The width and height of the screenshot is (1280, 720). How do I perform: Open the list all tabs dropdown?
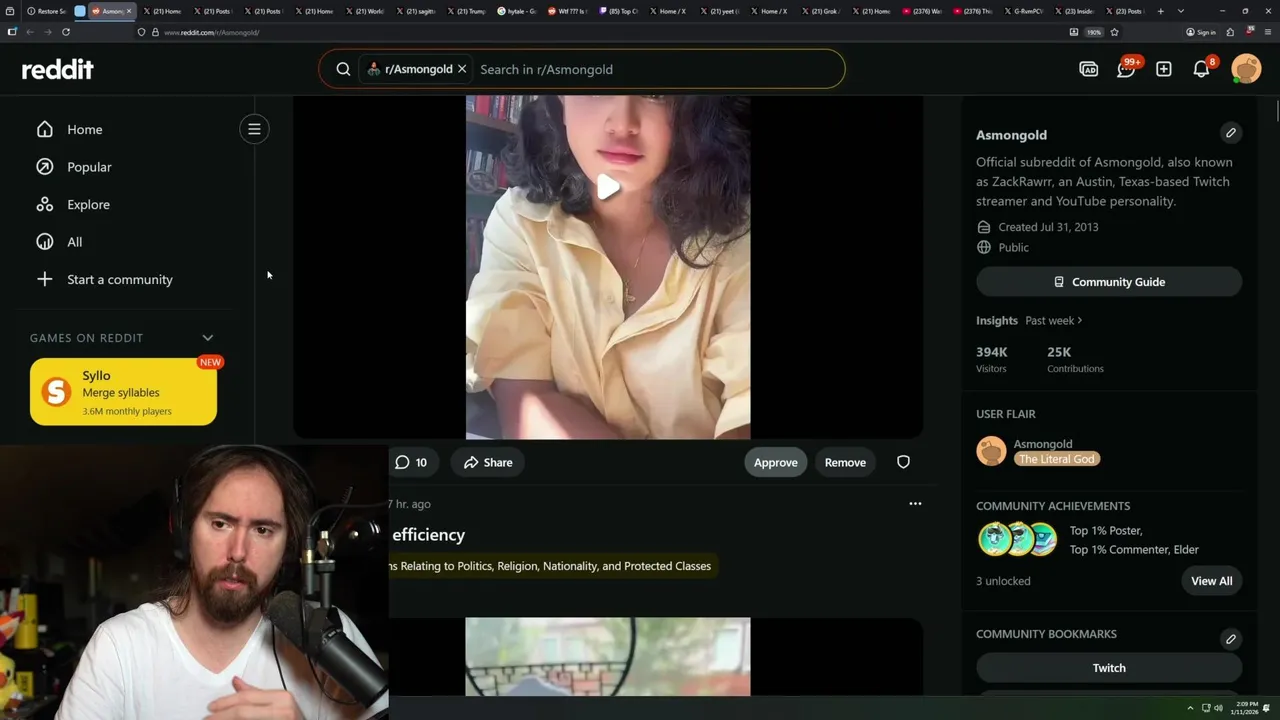1181,11
